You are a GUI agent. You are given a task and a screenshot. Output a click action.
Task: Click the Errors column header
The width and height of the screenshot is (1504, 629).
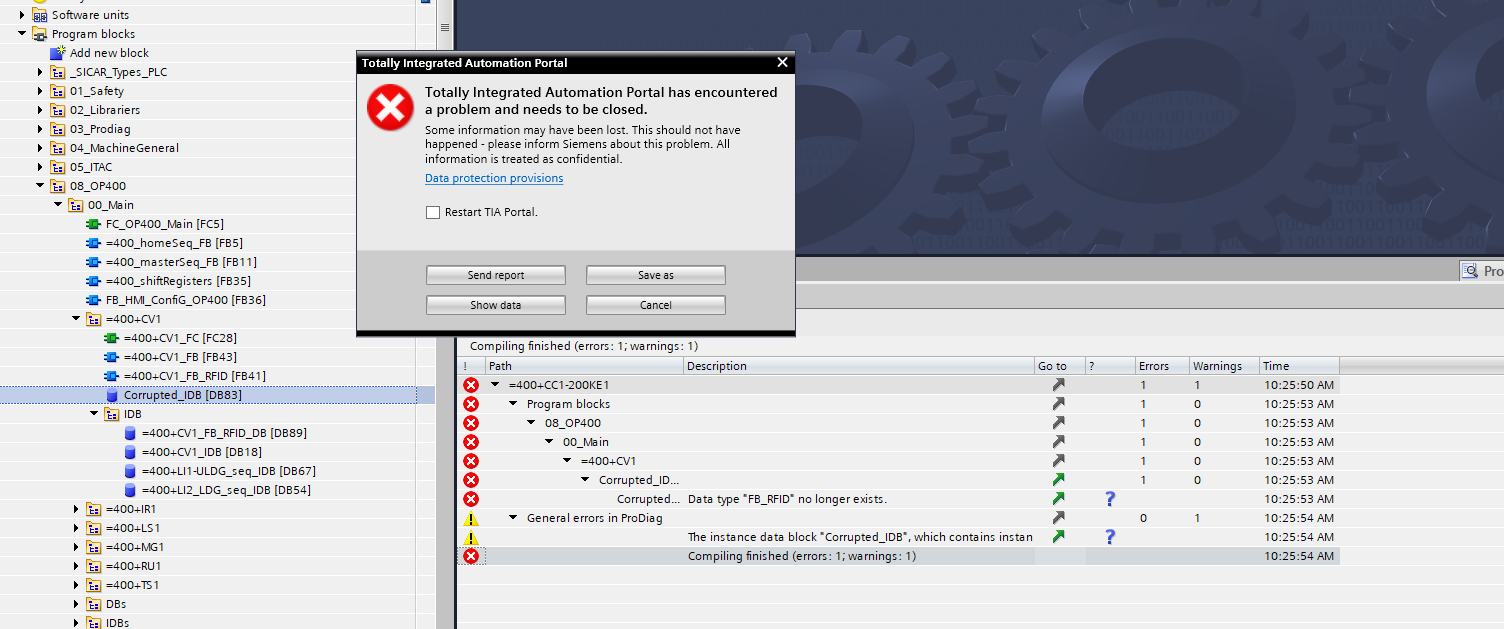(x=1162, y=366)
